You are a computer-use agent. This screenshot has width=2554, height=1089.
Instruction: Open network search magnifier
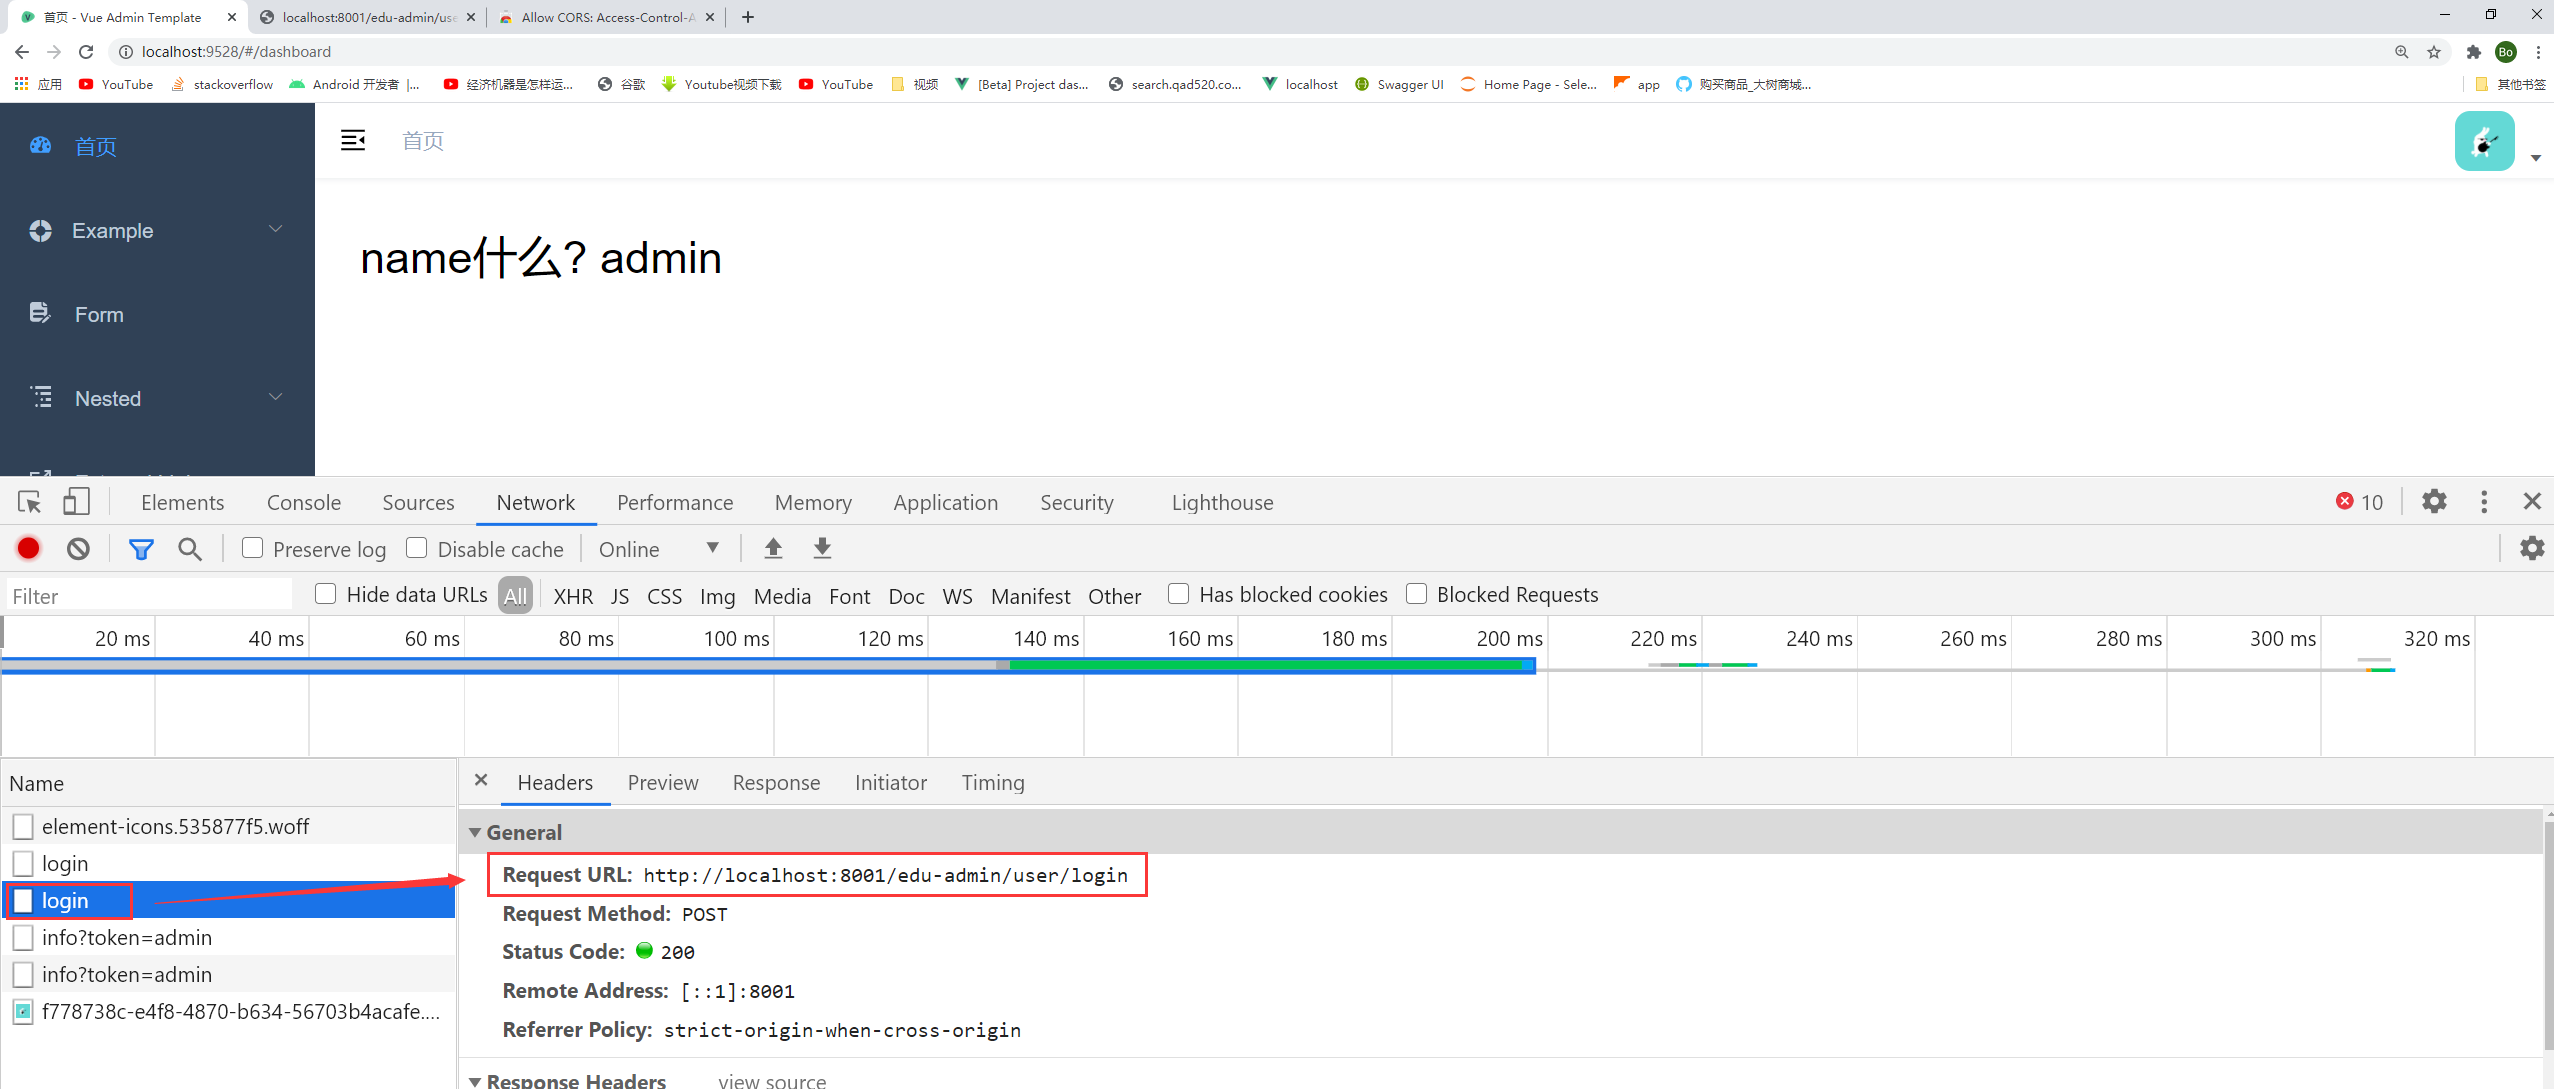click(x=189, y=549)
